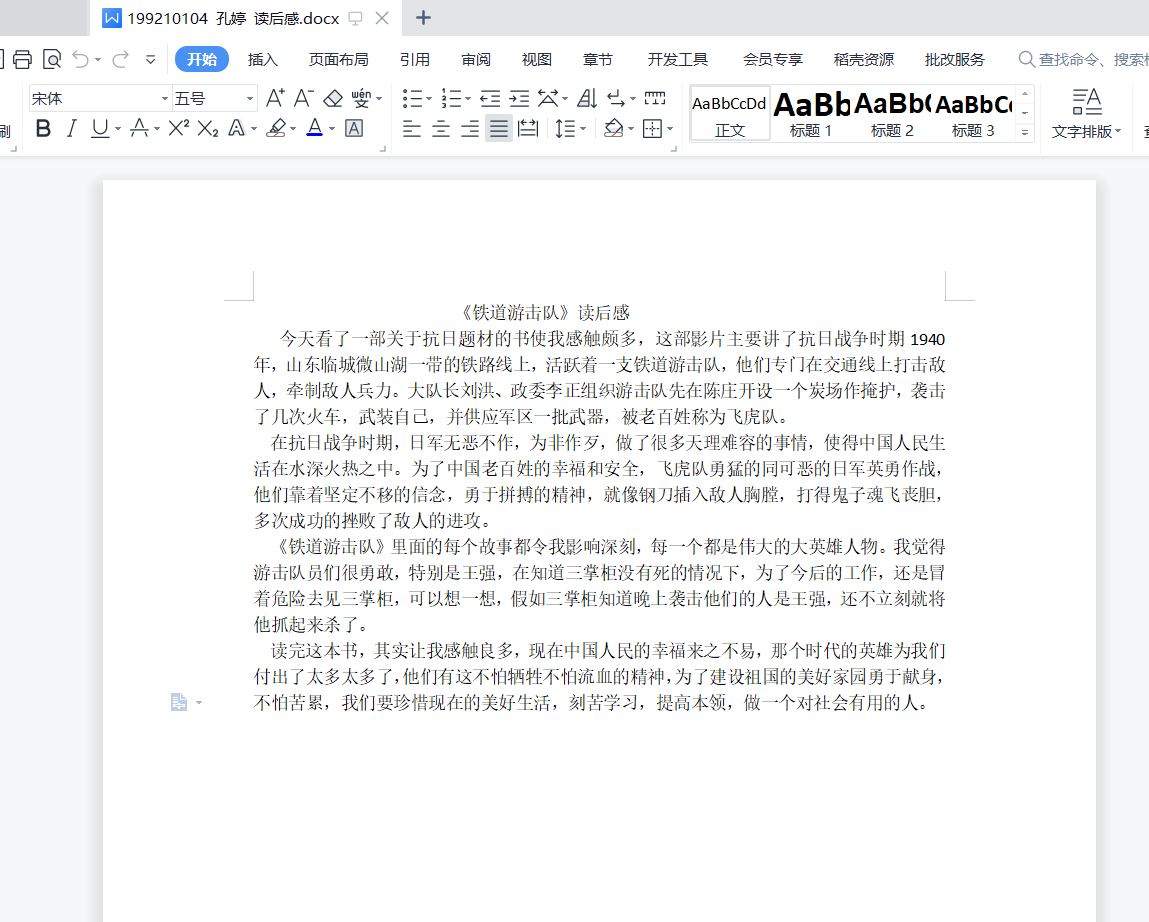Apply superscript formatting
The image size is (1149, 922).
(x=179, y=128)
